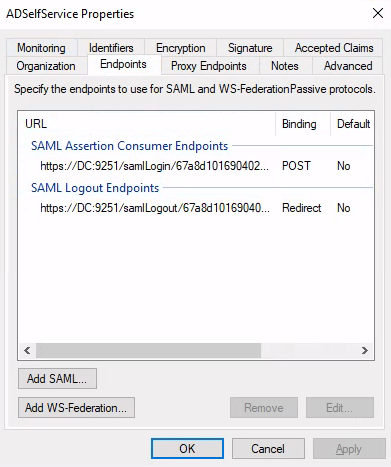The image size is (391, 467).
Task: Click the right arrow of horizontal scrollbar
Action: [x=365, y=350]
